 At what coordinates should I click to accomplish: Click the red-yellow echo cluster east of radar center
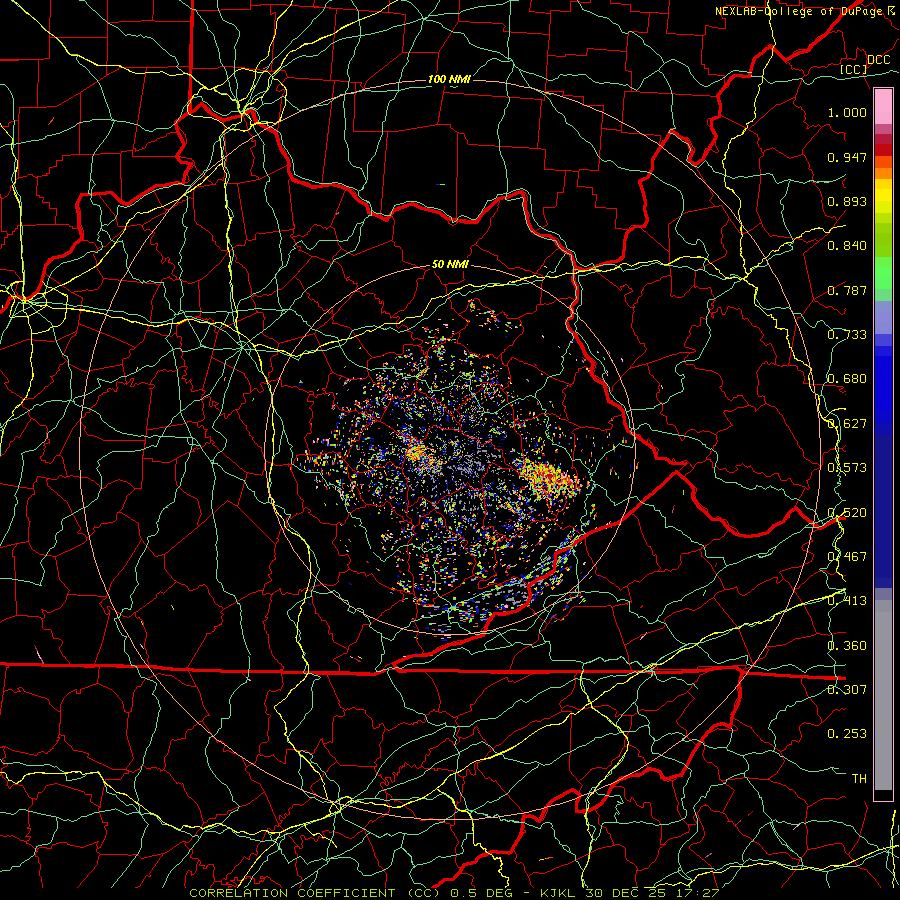point(550,479)
